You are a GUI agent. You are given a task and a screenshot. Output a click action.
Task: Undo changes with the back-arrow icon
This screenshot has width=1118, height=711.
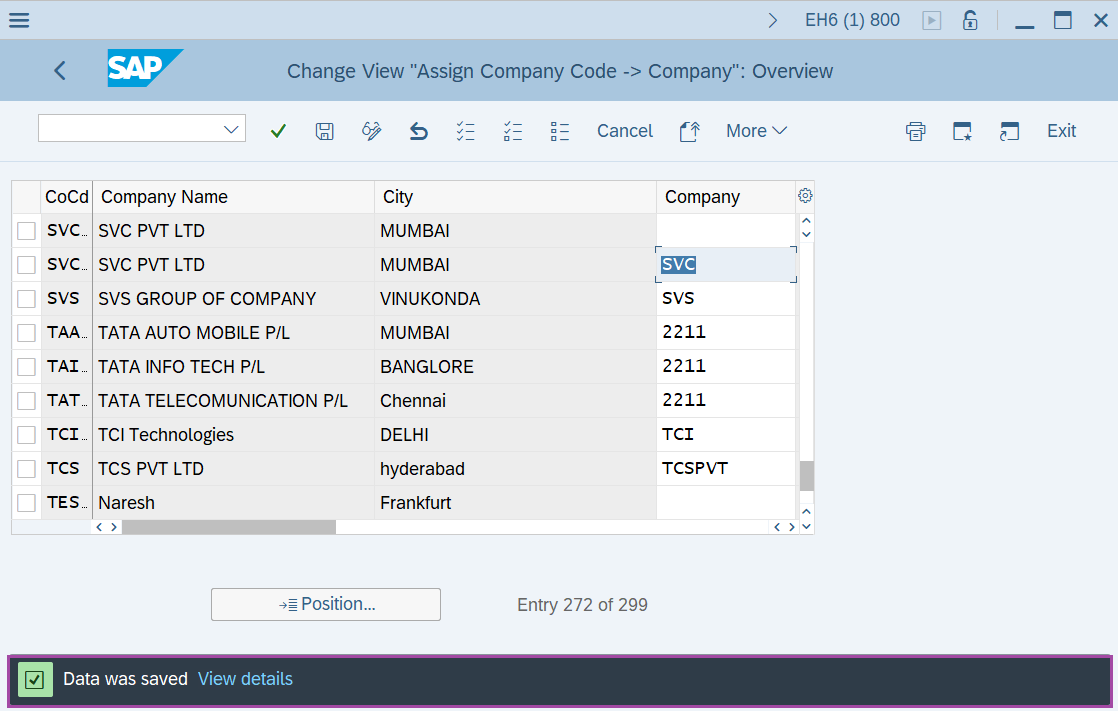[418, 130]
